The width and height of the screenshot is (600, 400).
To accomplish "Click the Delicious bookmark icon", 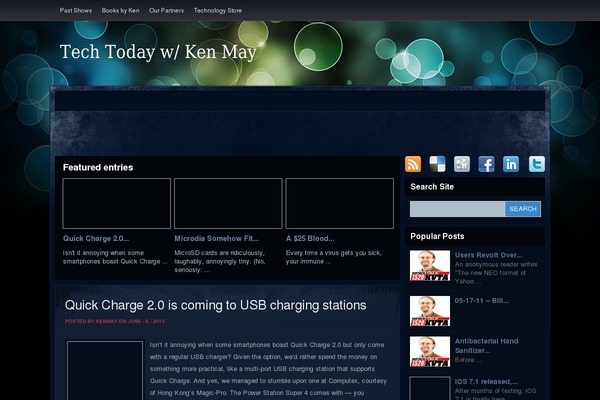I will pyautogui.click(x=437, y=164).
